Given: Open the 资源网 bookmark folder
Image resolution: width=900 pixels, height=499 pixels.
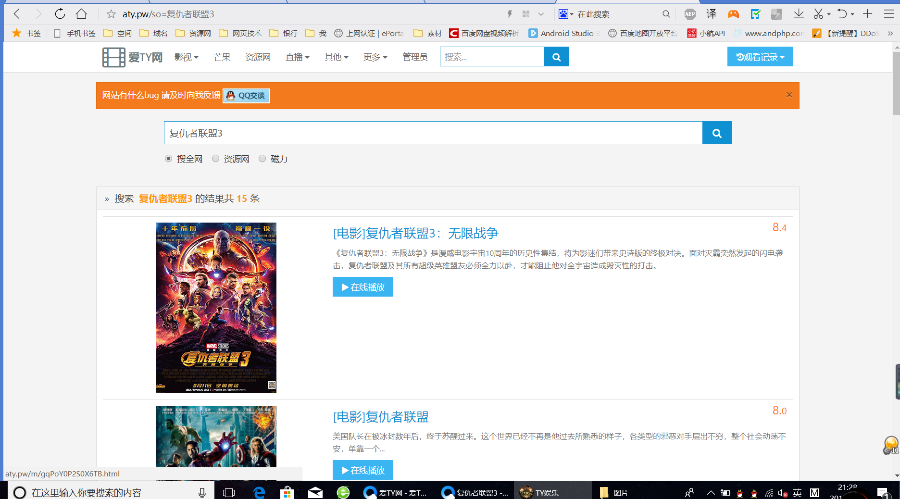Looking at the screenshot, I should click(x=193, y=33).
